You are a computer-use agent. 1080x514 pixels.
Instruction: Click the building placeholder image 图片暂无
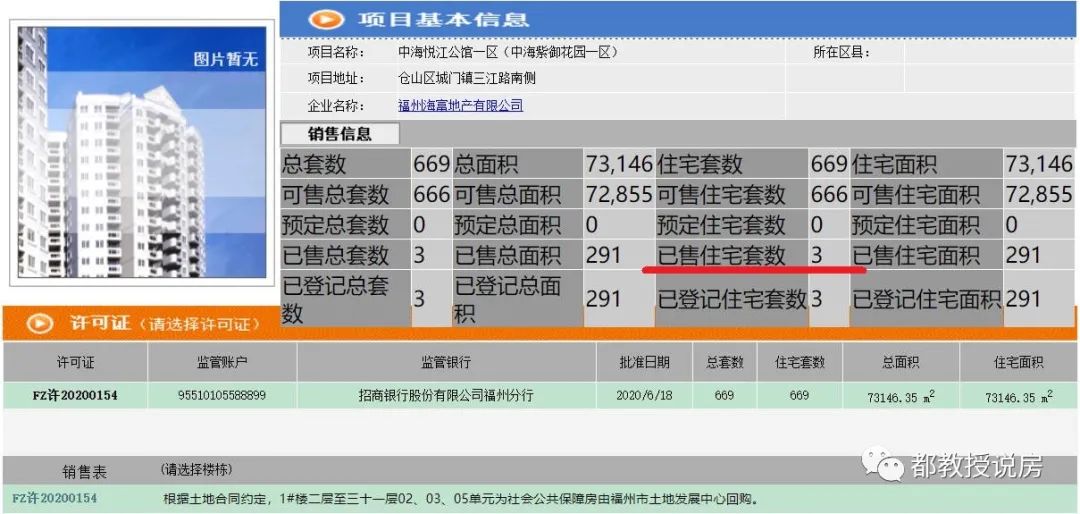[143, 152]
